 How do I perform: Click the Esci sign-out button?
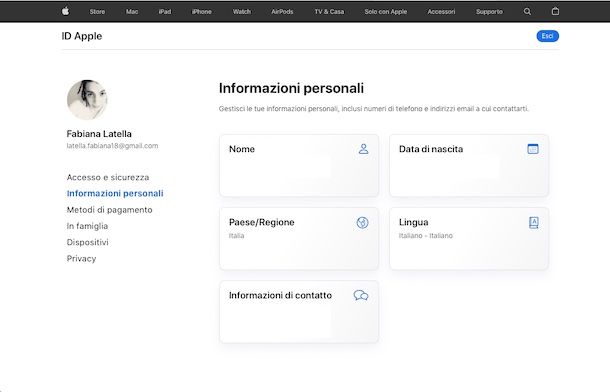(x=547, y=36)
